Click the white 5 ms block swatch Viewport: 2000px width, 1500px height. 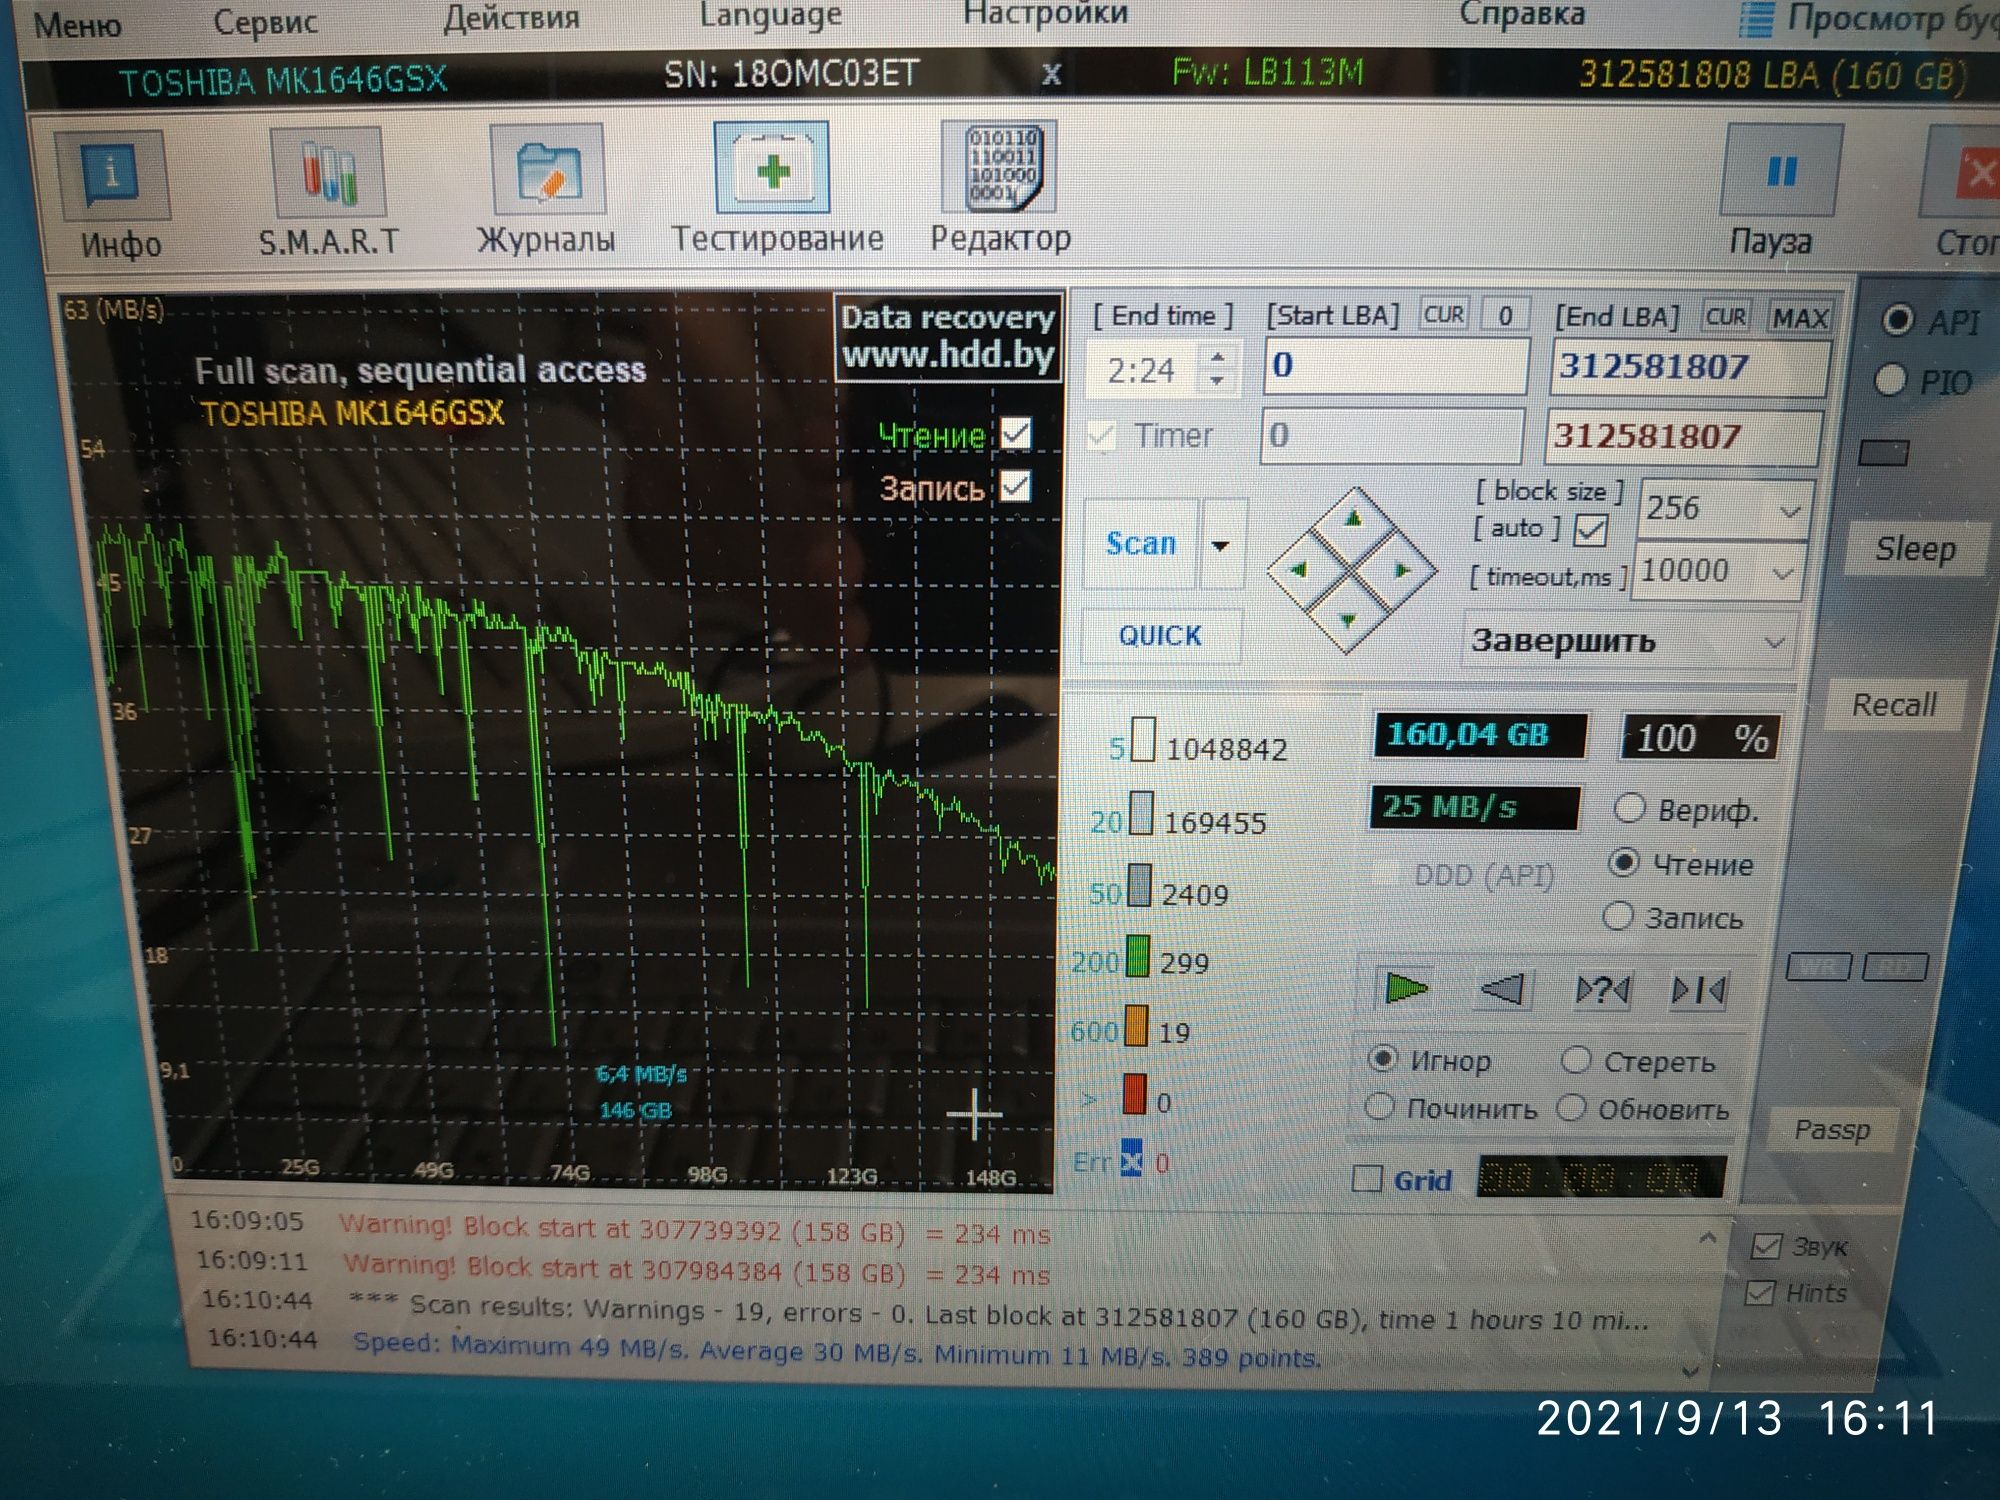(1143, 741)
